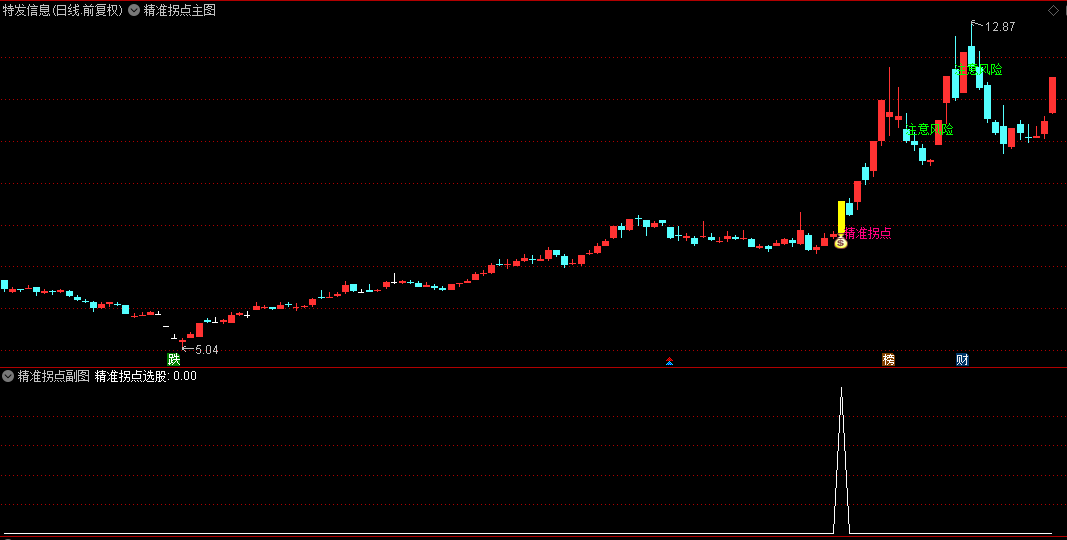The height and width of the screenshot is (540, 1067).
Task: Click the green 跌 event marker
Action: tap(175, 360)
